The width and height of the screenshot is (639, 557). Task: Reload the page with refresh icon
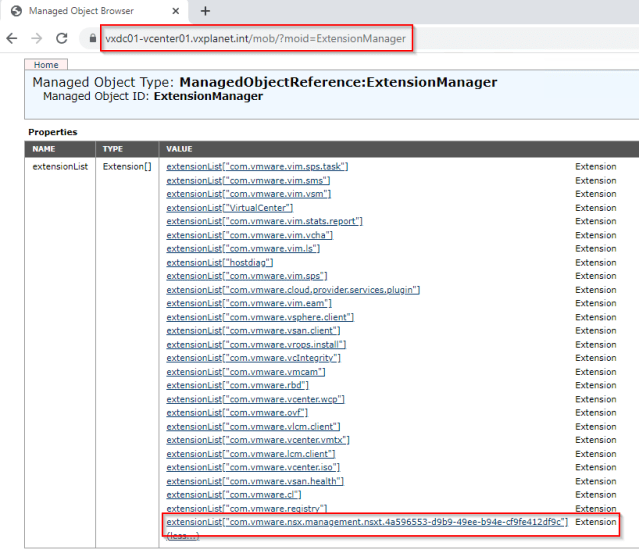62,38
